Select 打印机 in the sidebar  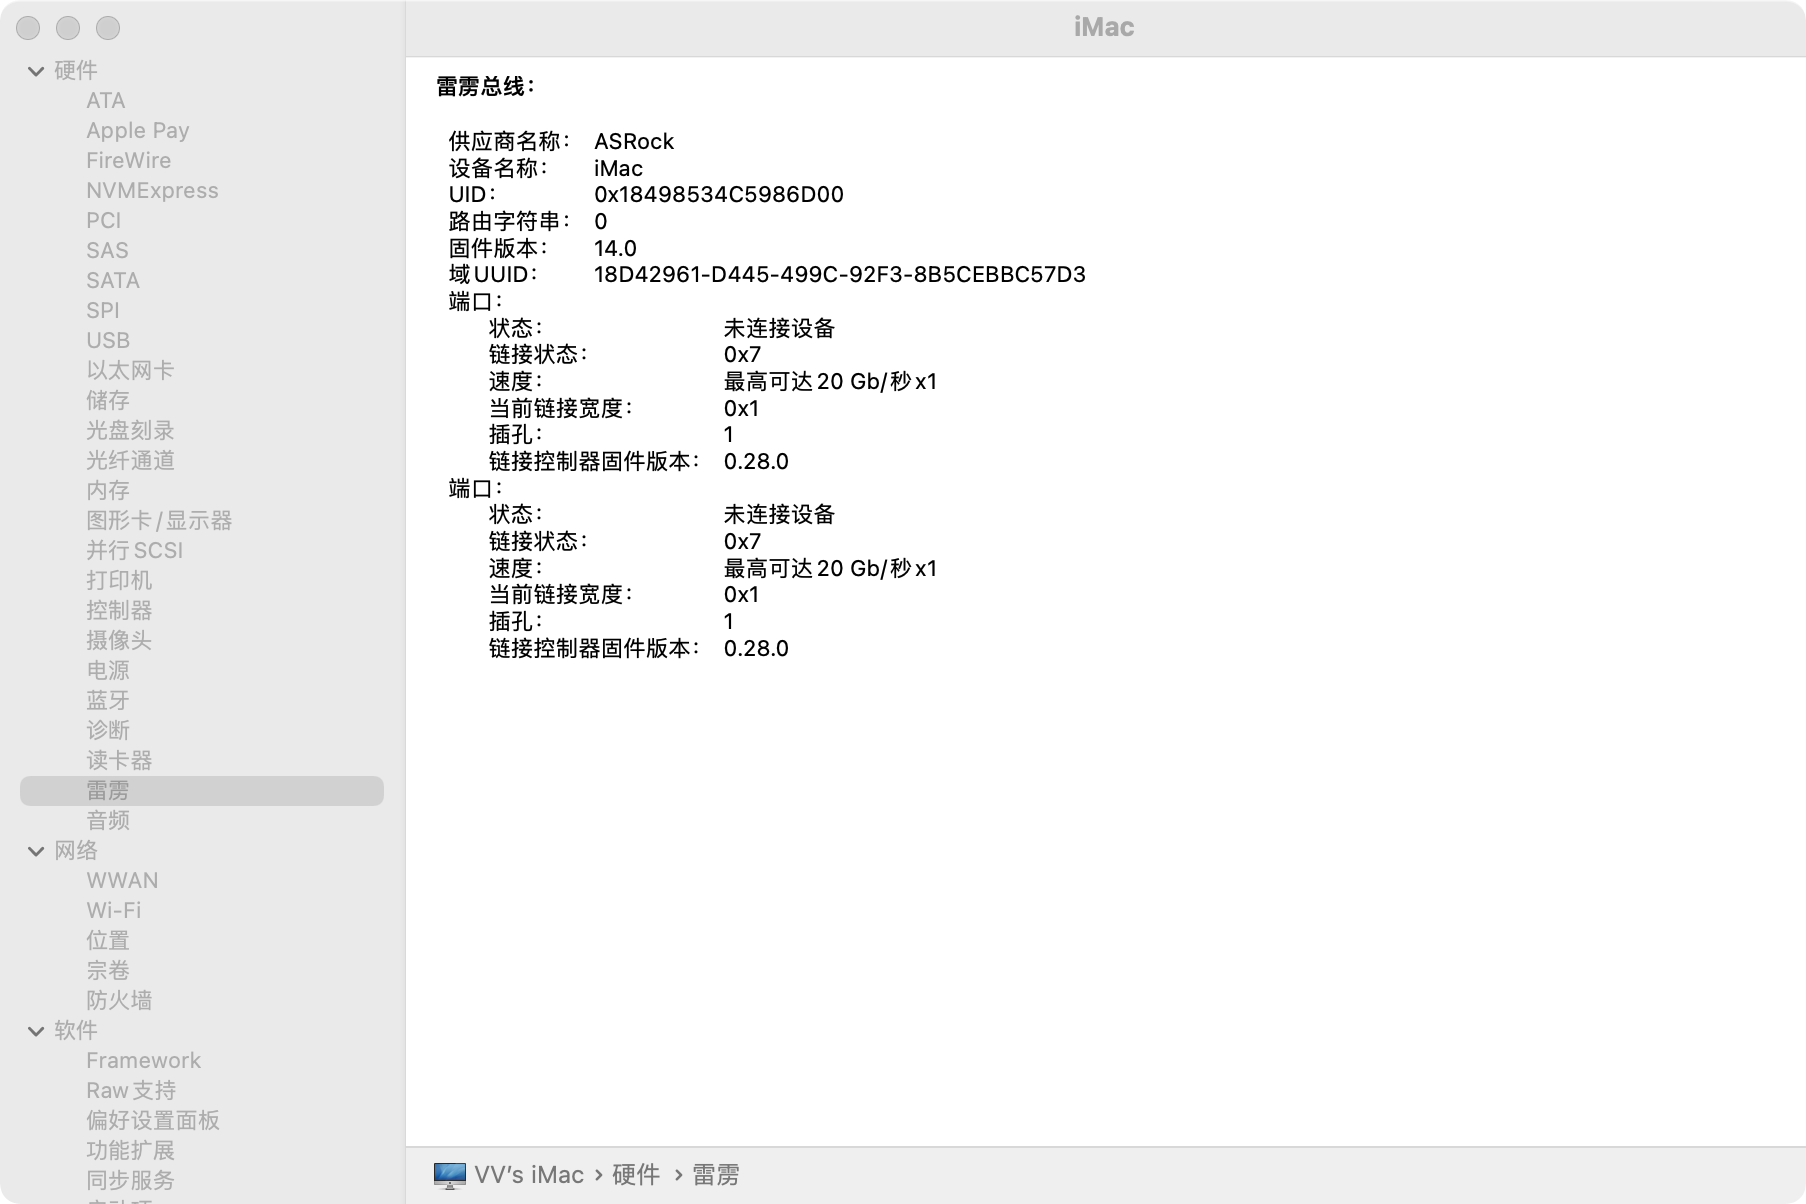pyautogui.click(x=119, y=581)
